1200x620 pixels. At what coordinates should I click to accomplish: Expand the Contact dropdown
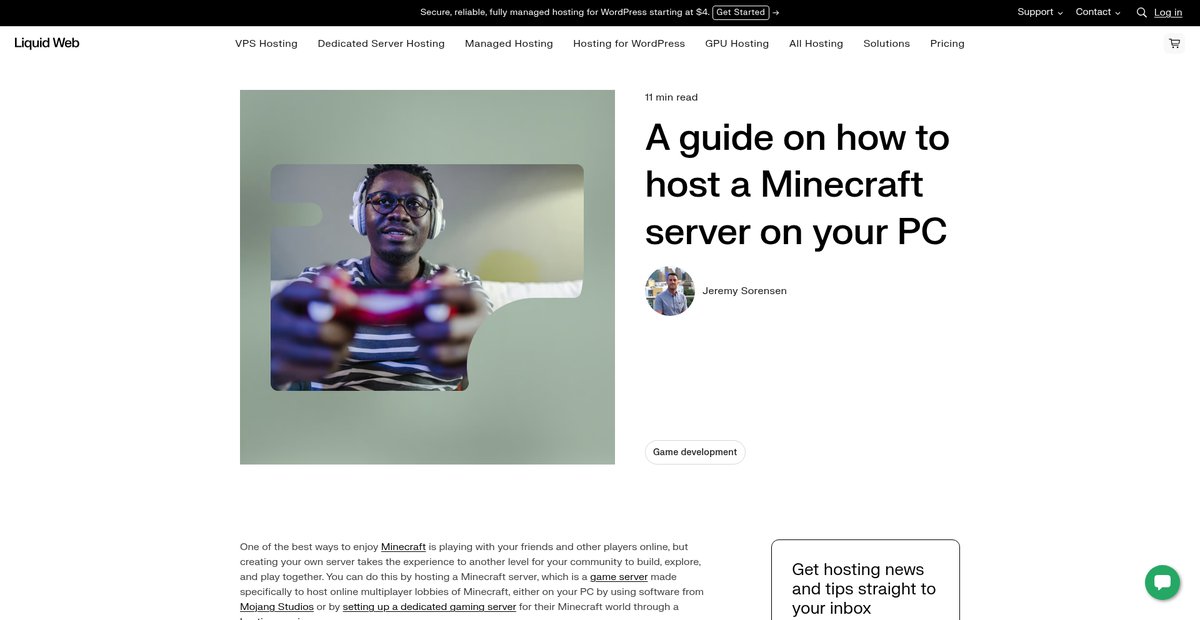click(1097, 12)
